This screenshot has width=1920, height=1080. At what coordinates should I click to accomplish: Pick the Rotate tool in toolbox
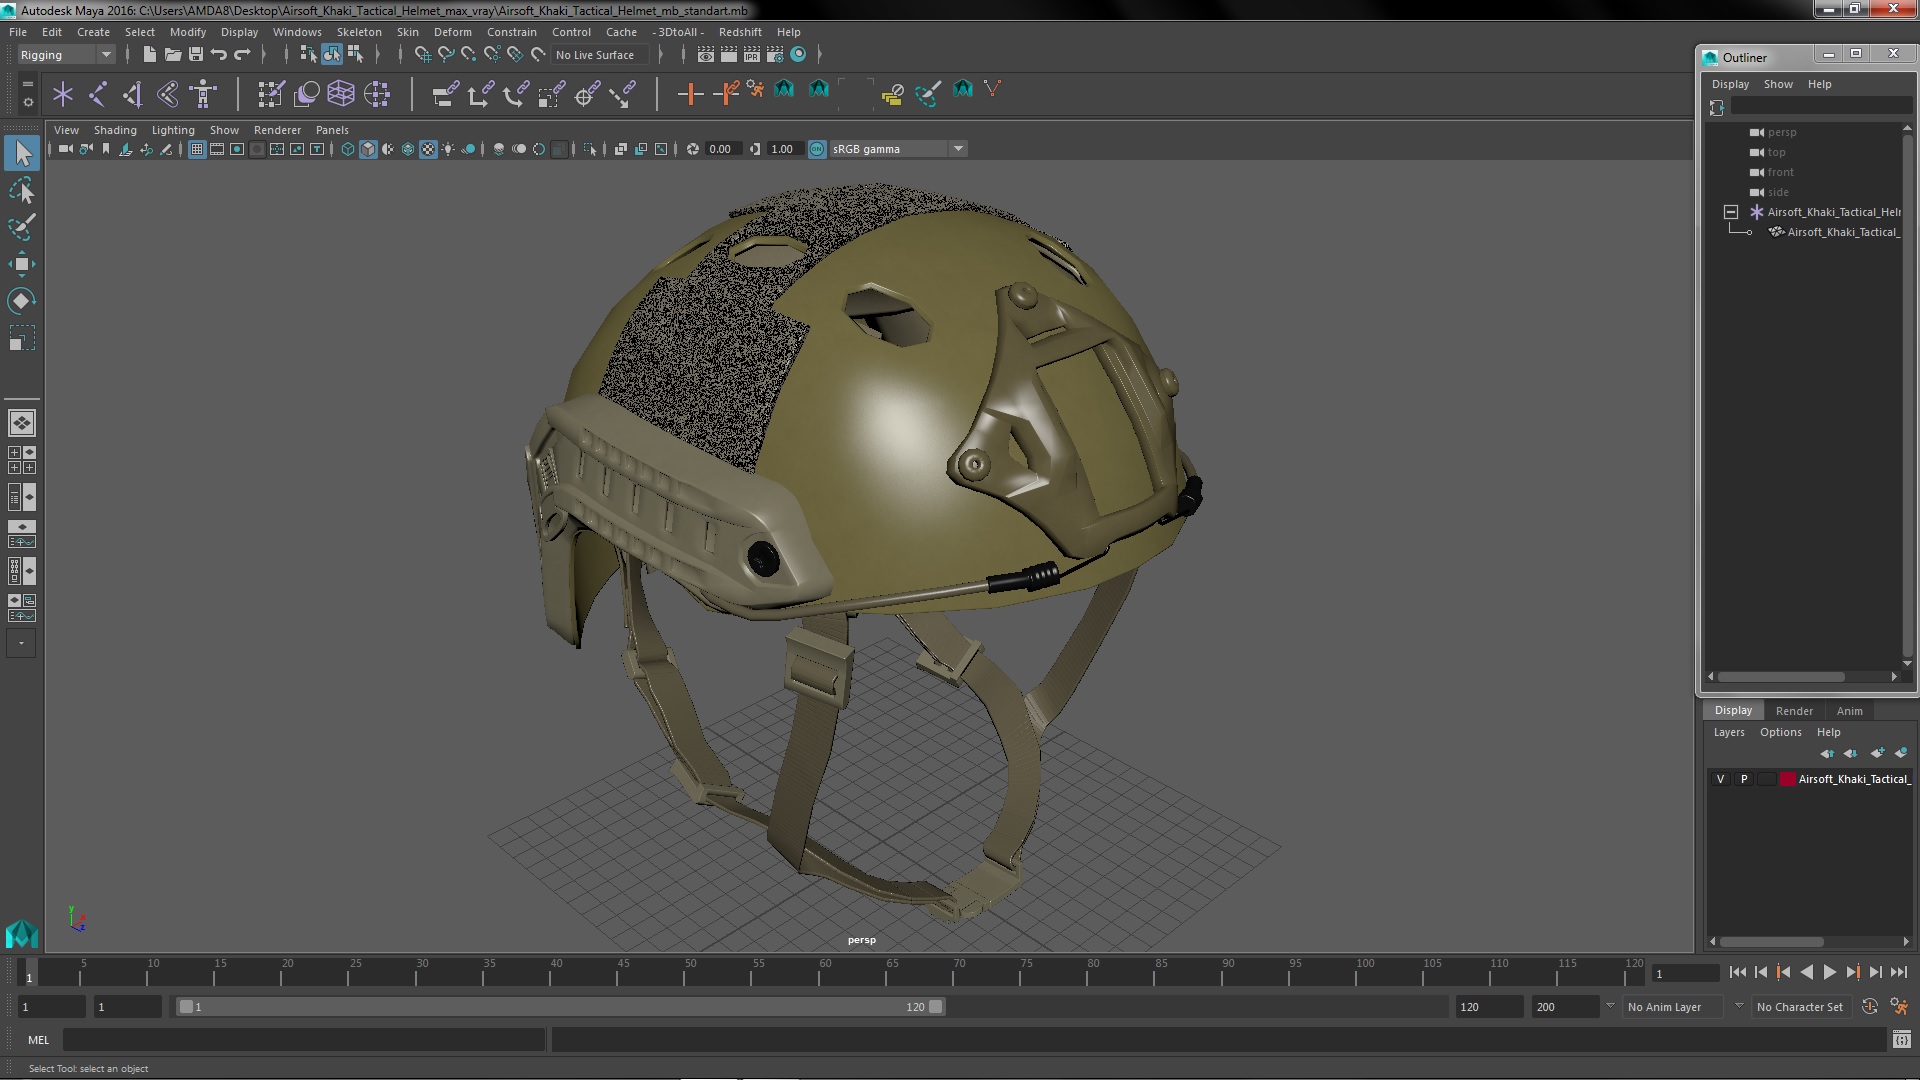[22, 301]
